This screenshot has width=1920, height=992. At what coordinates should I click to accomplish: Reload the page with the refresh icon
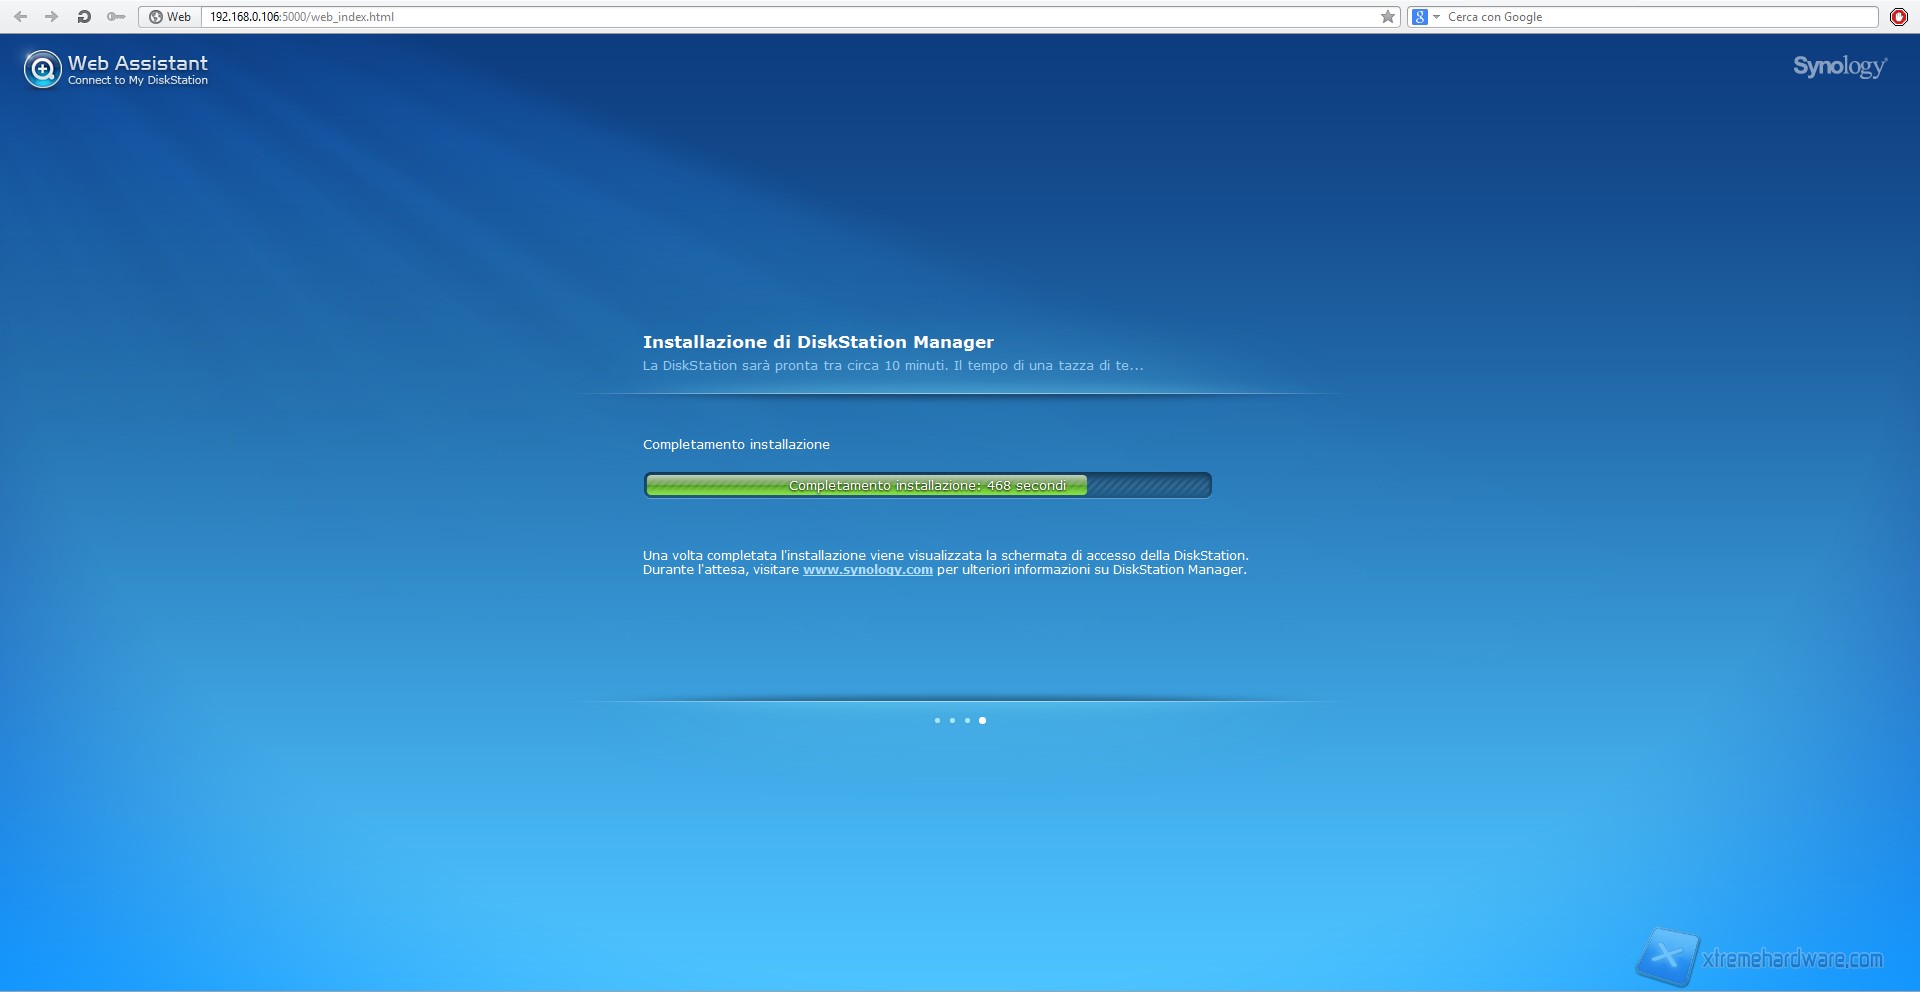[84, 17]
